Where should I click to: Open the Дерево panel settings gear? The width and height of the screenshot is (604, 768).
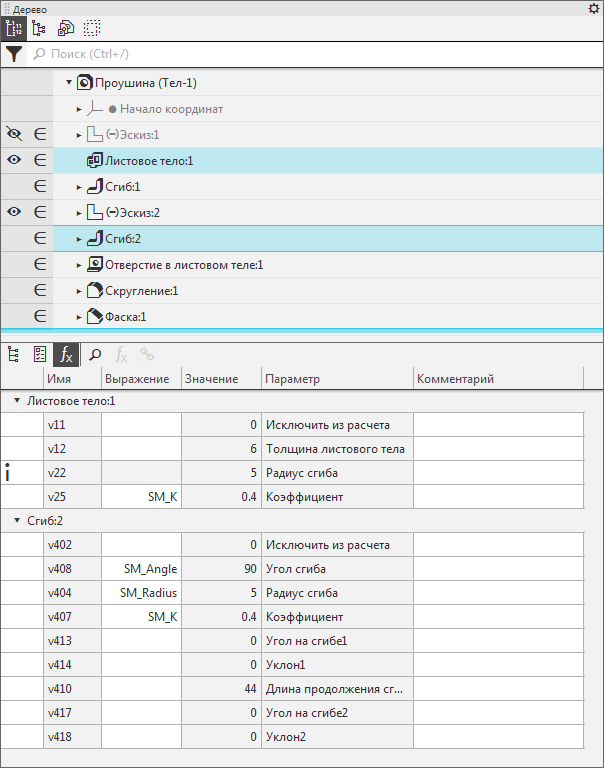tap(593, 8)
